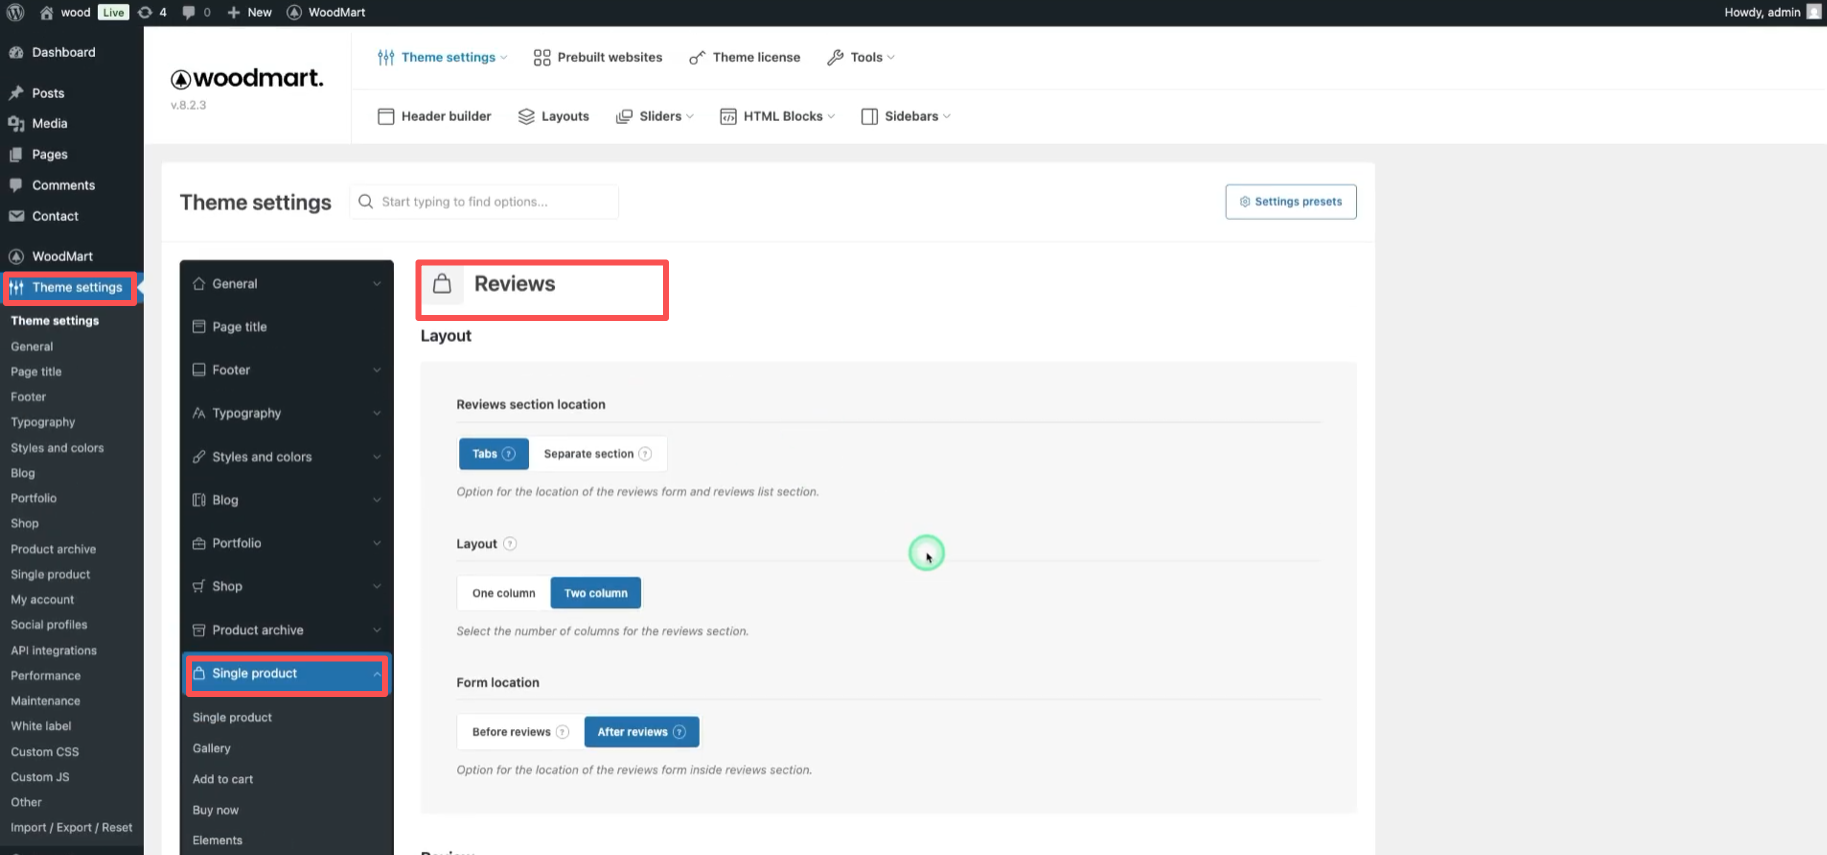Click the options search field
This screenshot has height=855, width=1827.
click(484, 201)
